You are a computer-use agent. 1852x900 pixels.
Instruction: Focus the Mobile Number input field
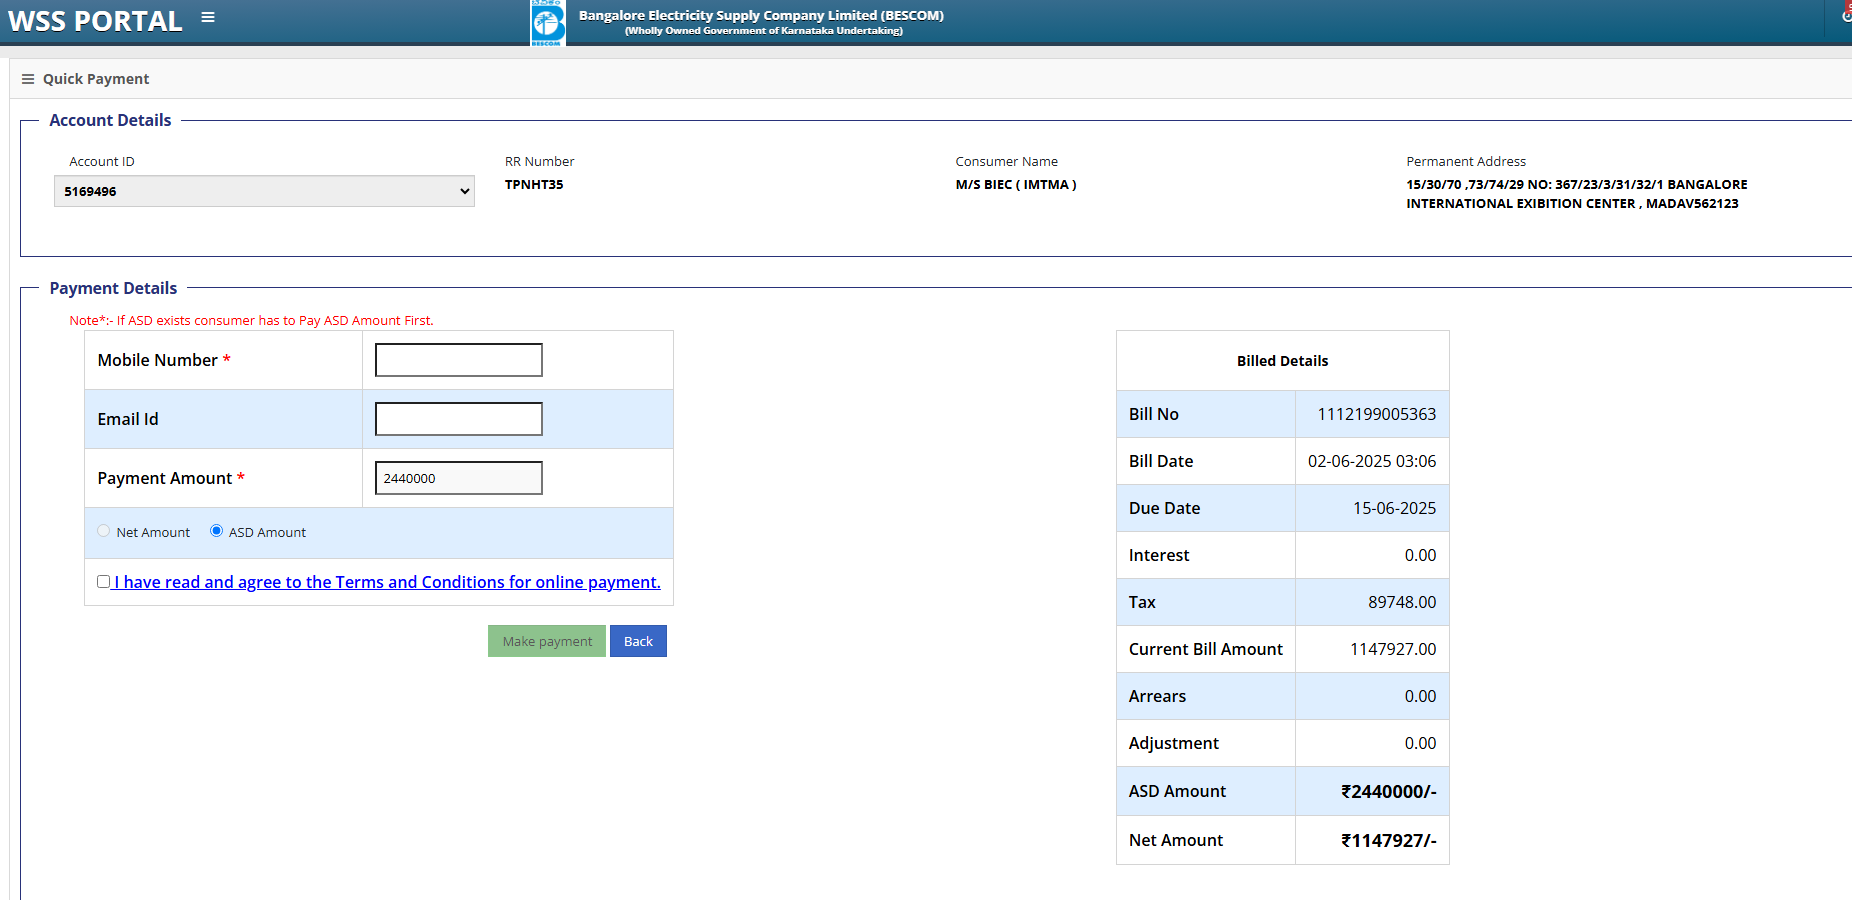pyautogui.click(x=459, y=360)
